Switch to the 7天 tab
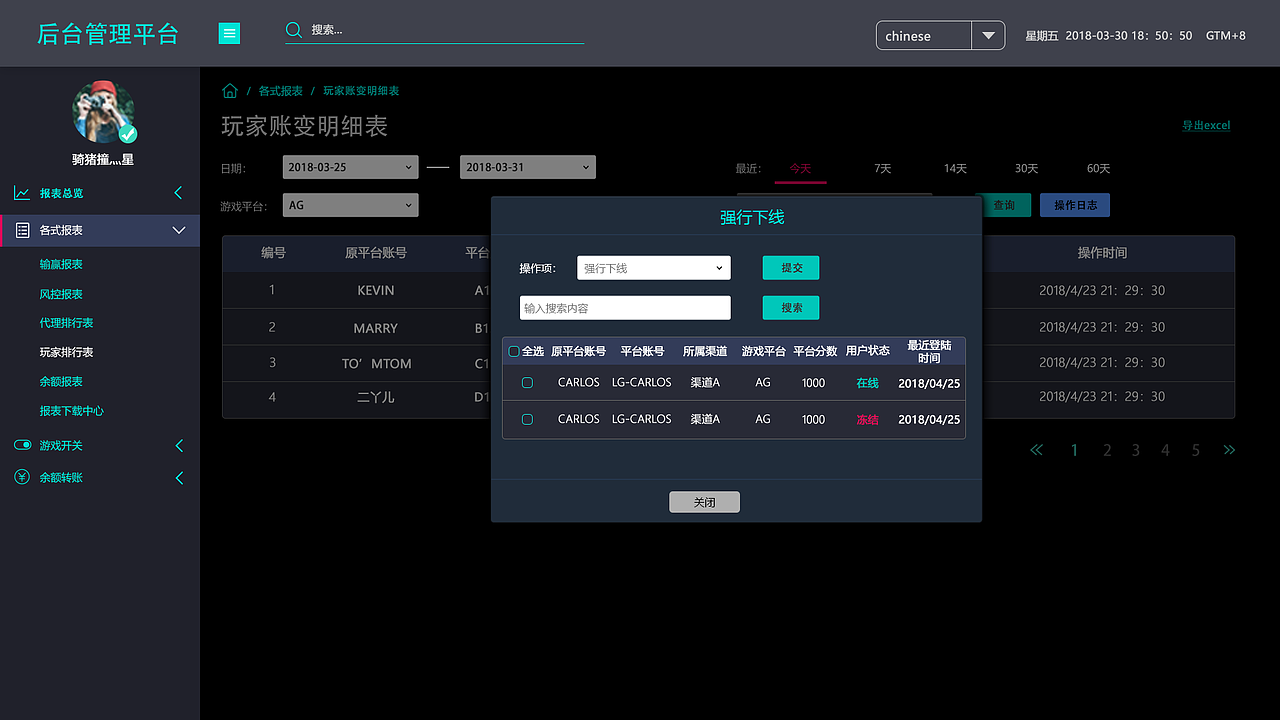The width and height of the screenshot is (1280, 720). tap(882, 169)
